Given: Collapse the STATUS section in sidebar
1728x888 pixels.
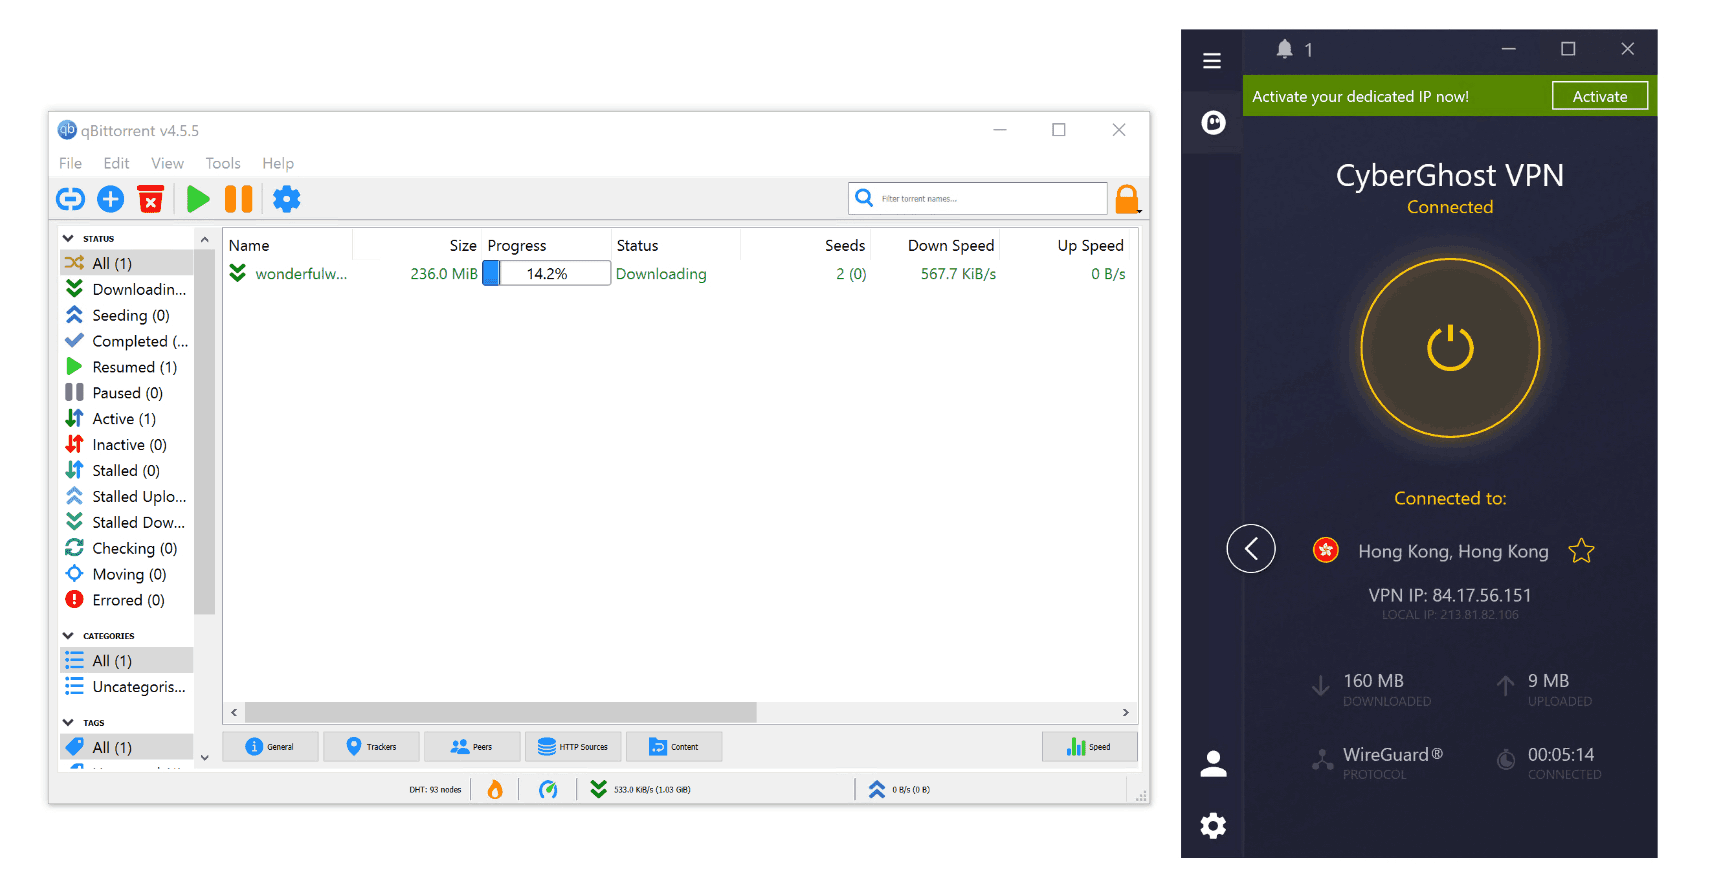Looking at the screenshot, I should [x=68, y=238].
